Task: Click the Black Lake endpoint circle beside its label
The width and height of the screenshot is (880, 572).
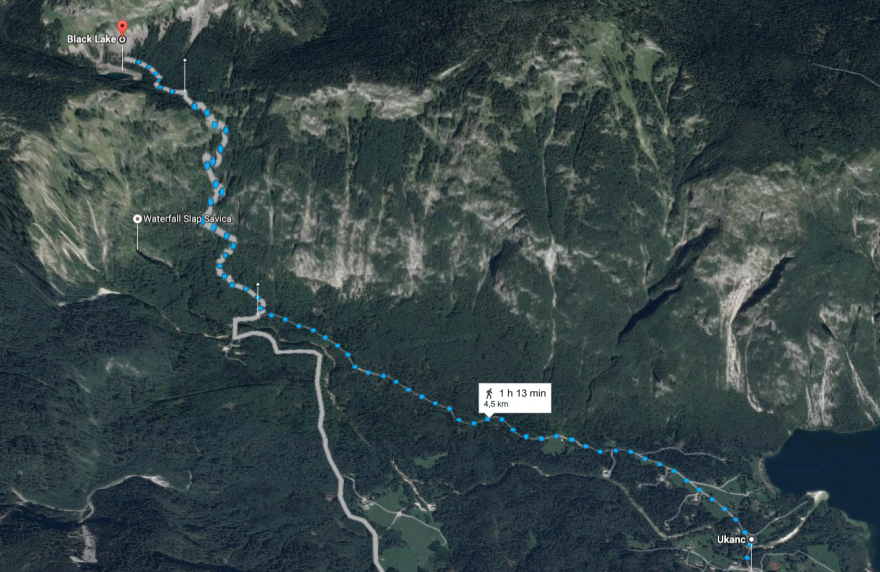Action: pos(122,39)
